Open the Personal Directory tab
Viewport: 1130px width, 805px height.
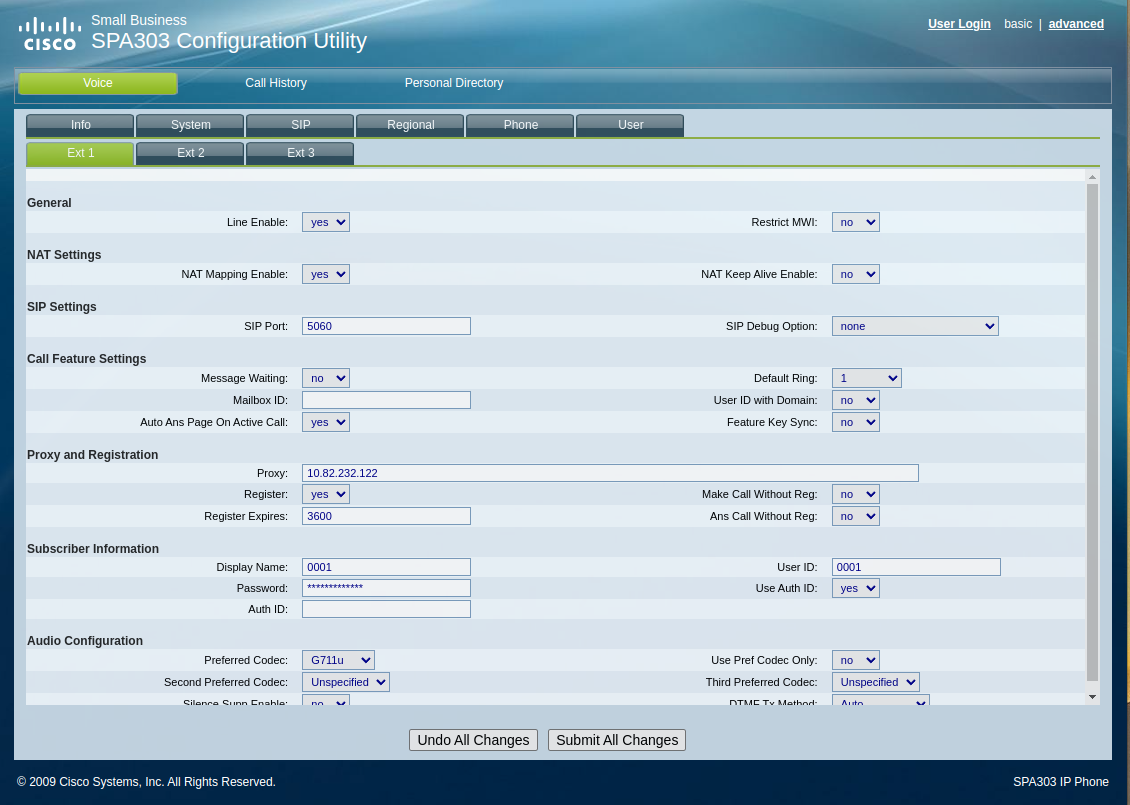click(x=454, y=83)
